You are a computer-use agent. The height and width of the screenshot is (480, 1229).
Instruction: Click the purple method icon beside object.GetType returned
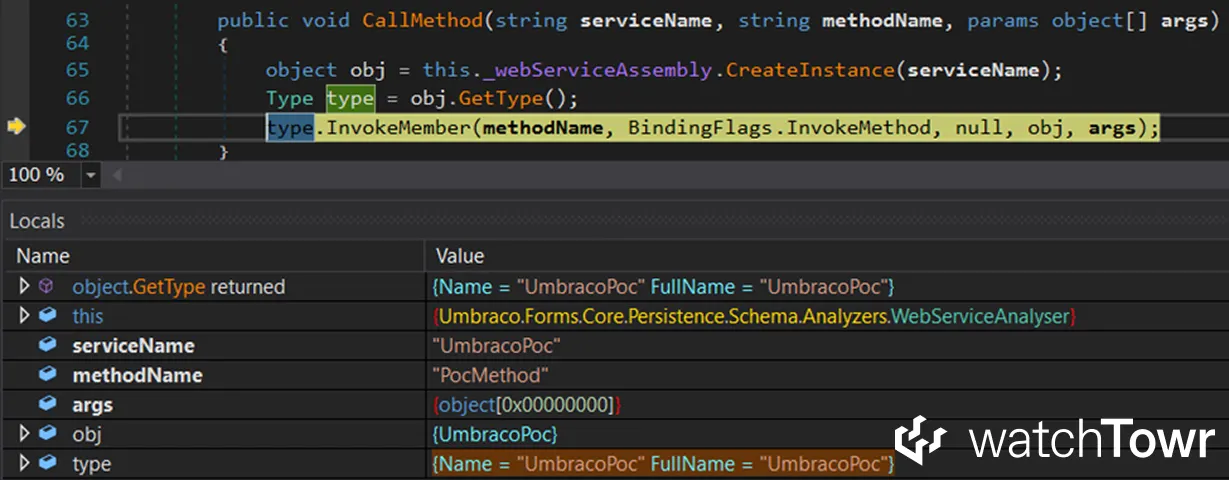[x=47, y=287]
